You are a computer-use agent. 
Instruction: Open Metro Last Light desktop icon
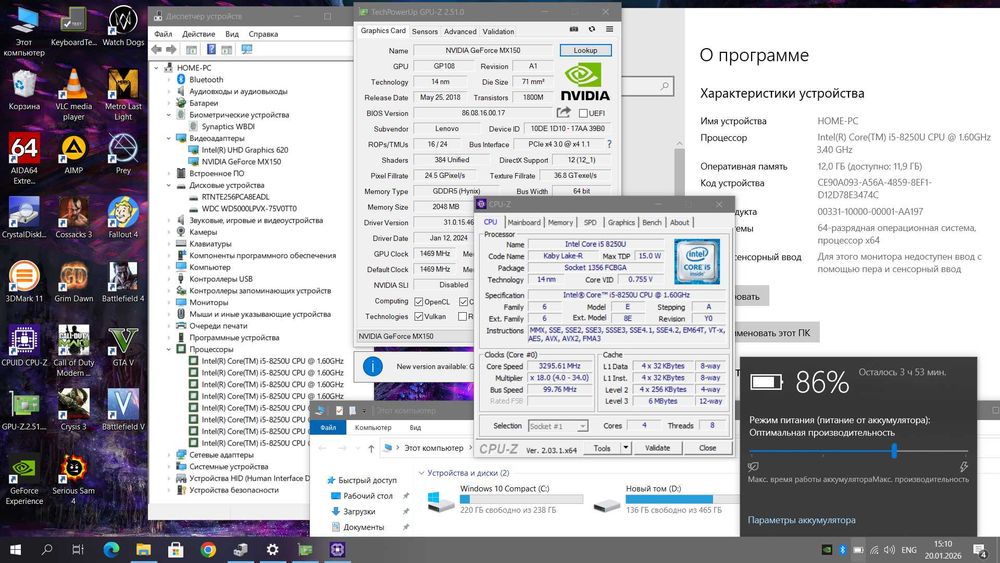123,94
